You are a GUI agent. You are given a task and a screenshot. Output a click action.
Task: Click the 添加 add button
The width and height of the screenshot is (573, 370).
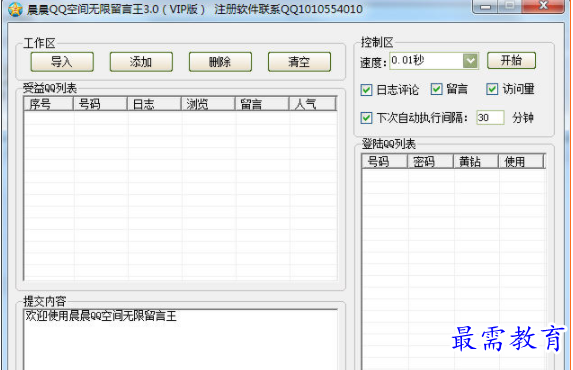(141, 62)
